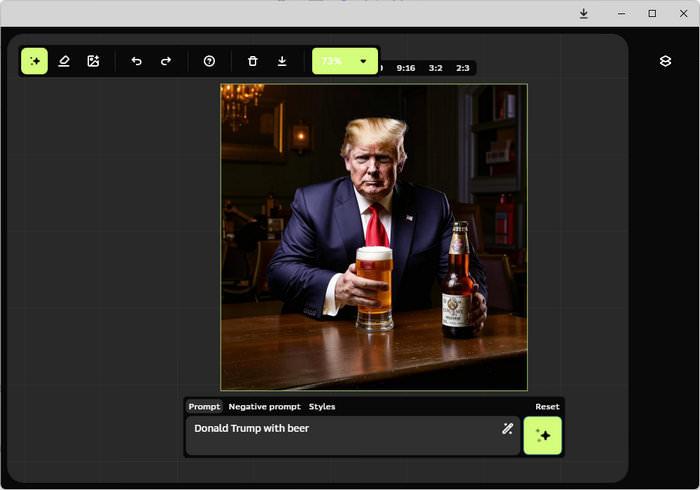Open the help question mark icon
700x490 pixels.
pos(209,61)
